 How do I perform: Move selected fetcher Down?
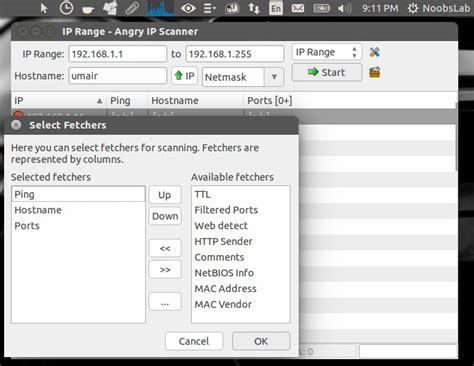[x=165, y=216]
